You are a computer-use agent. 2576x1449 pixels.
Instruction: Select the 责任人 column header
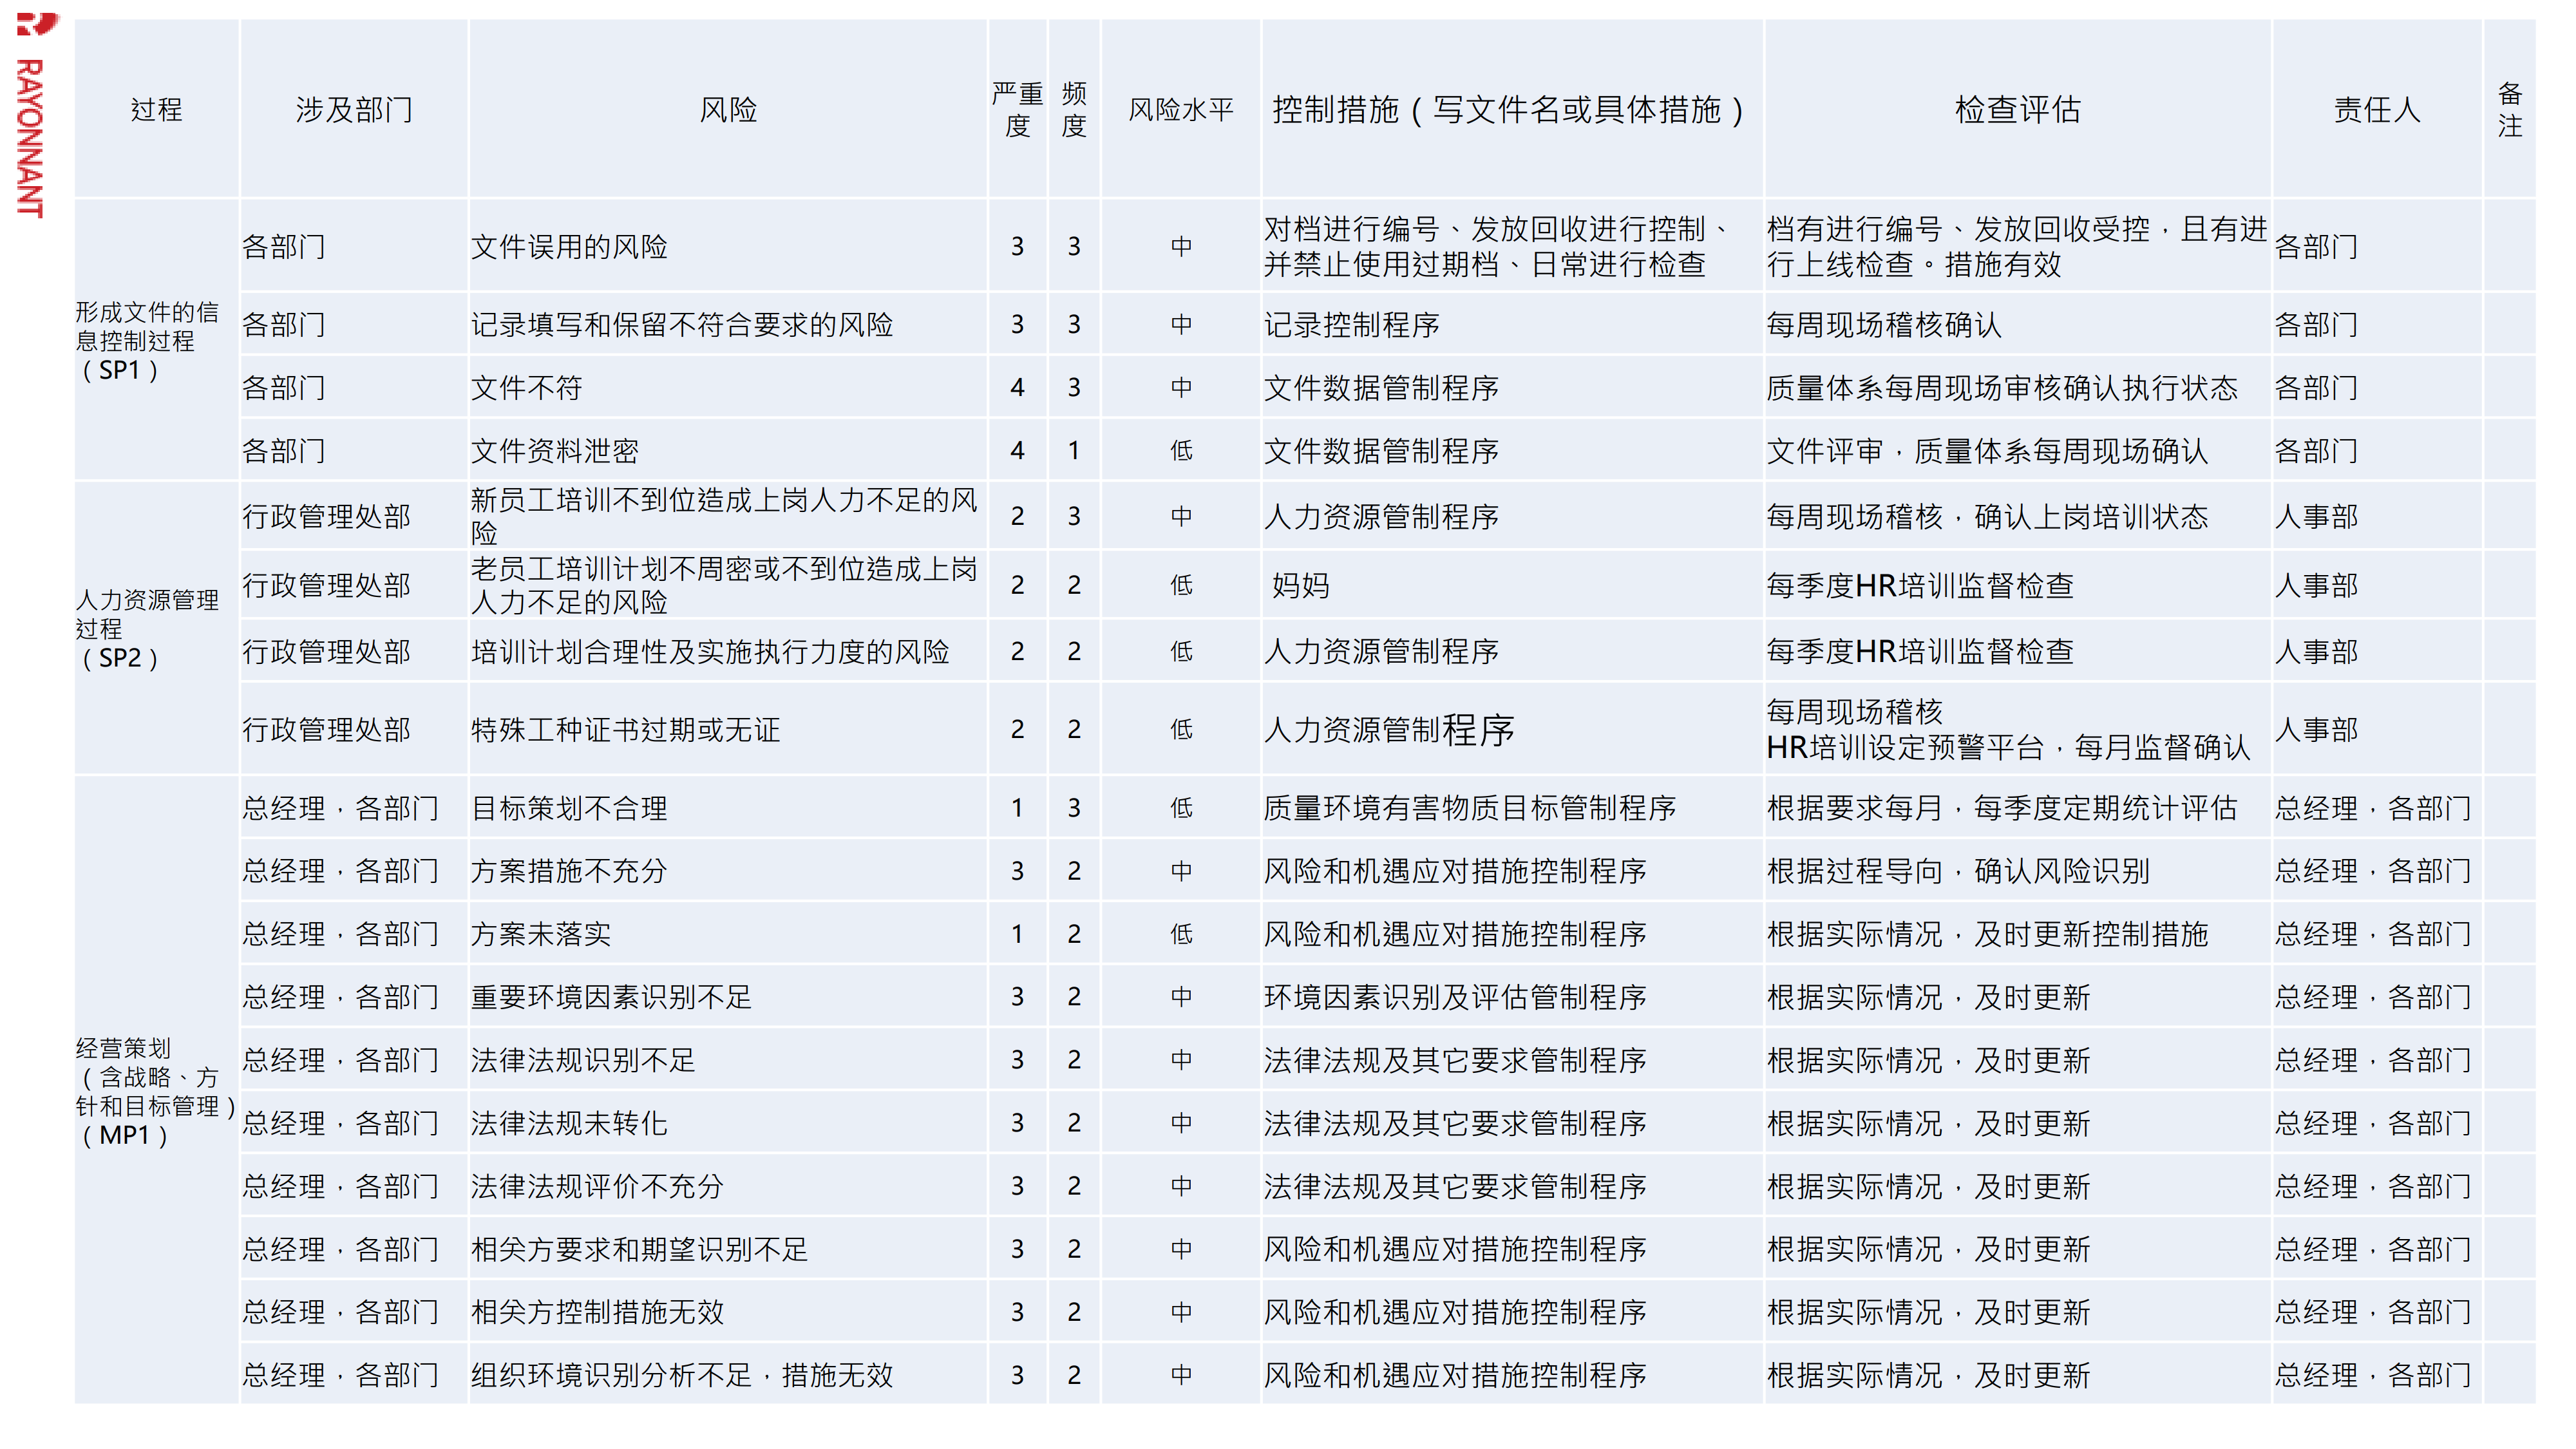point(2377,109)
